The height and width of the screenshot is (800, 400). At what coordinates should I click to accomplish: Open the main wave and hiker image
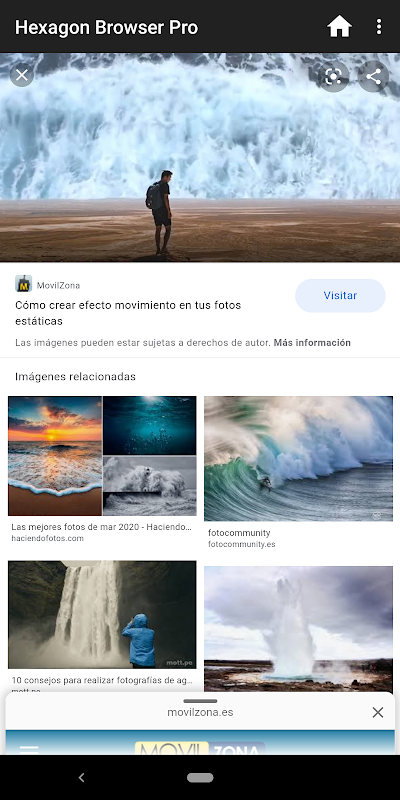200,158
